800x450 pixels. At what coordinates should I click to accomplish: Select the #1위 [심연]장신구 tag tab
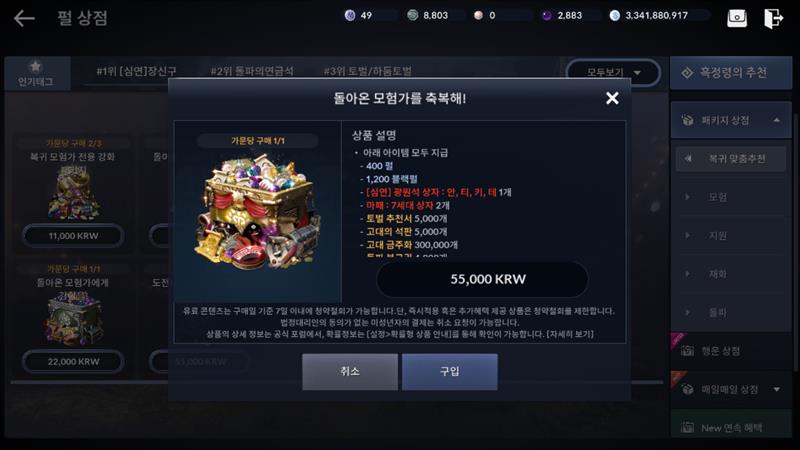[136, 71]
